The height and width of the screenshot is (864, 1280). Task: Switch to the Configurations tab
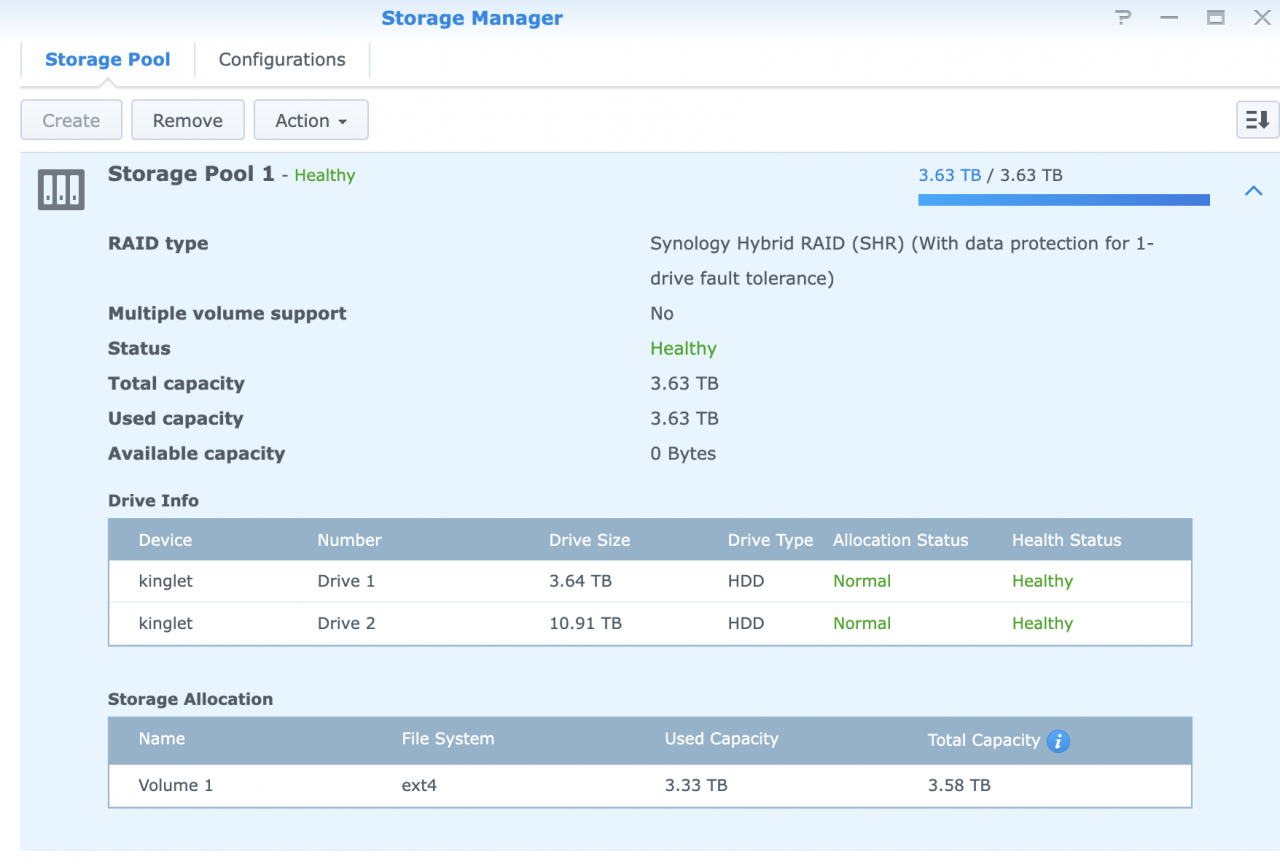(x=281, y=59)
